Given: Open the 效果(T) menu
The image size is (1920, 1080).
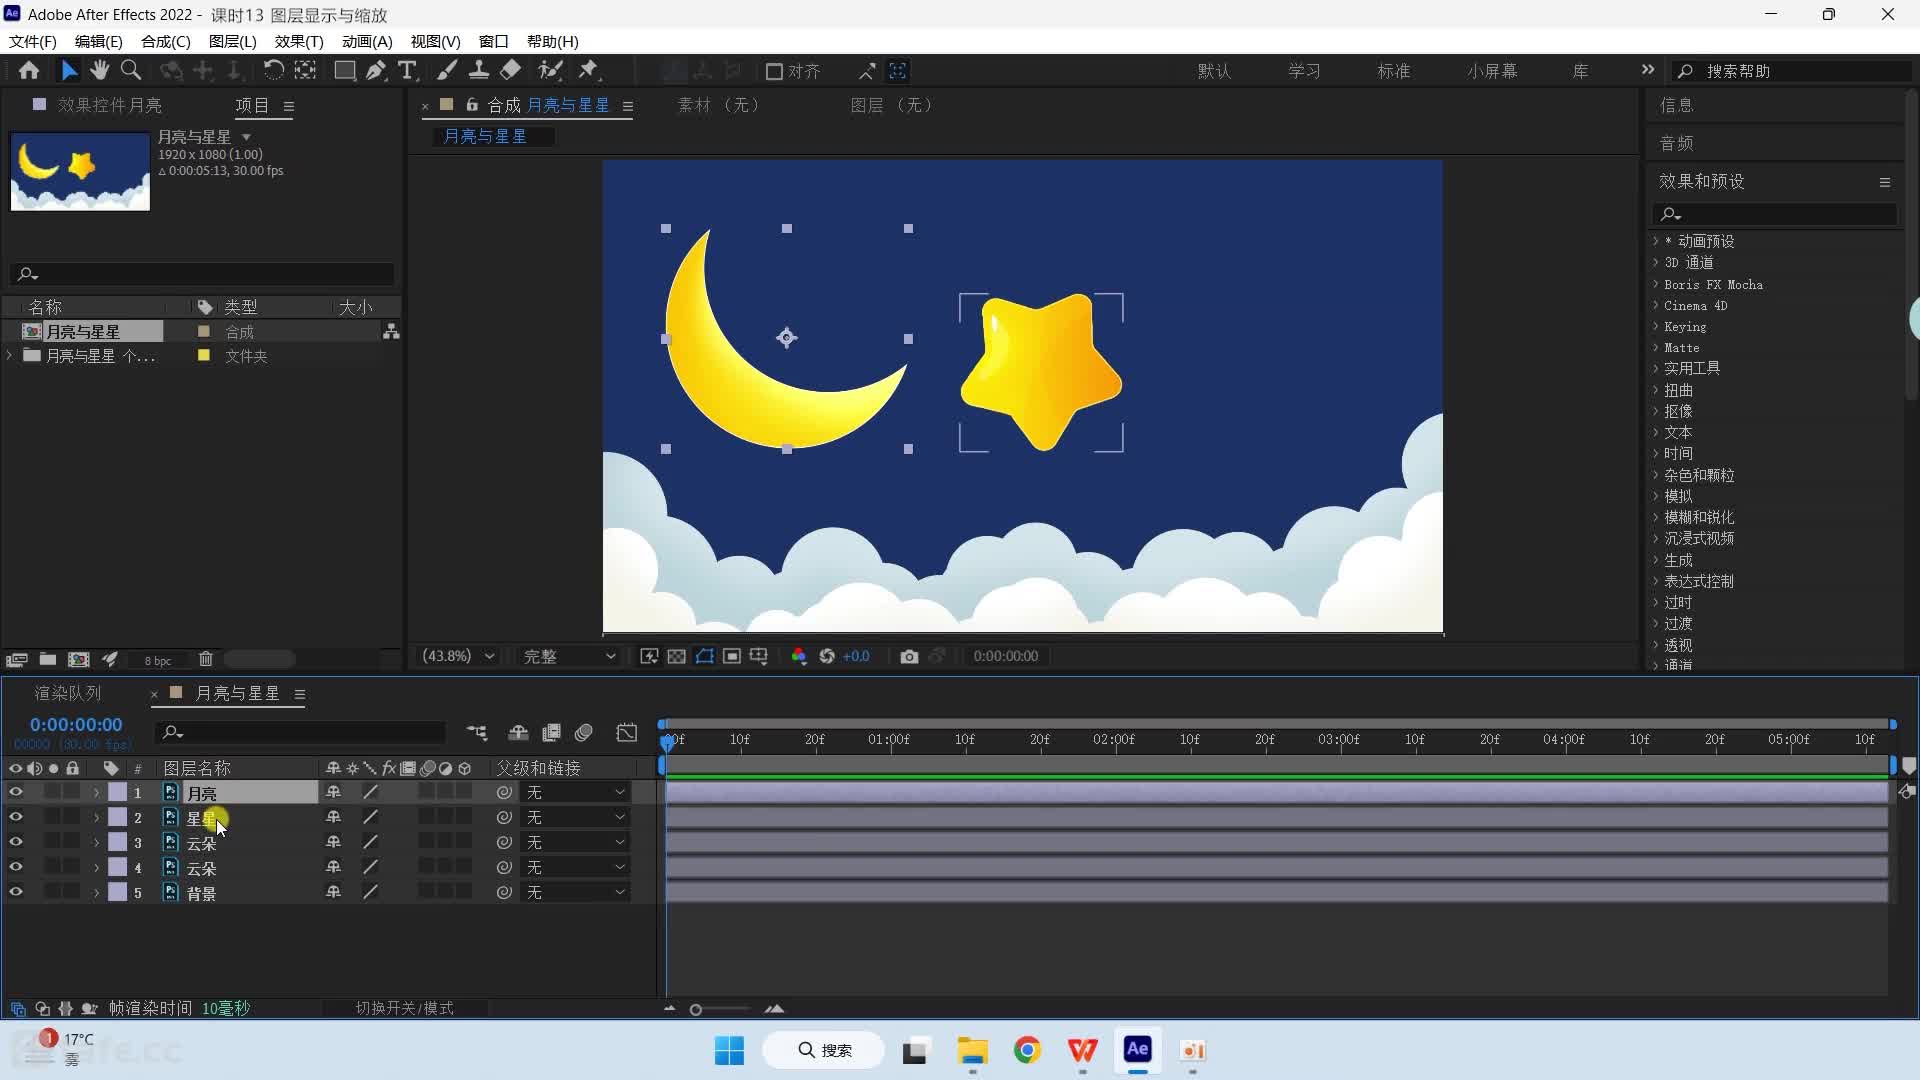Looking at the screenshot, I should [299, 41].
